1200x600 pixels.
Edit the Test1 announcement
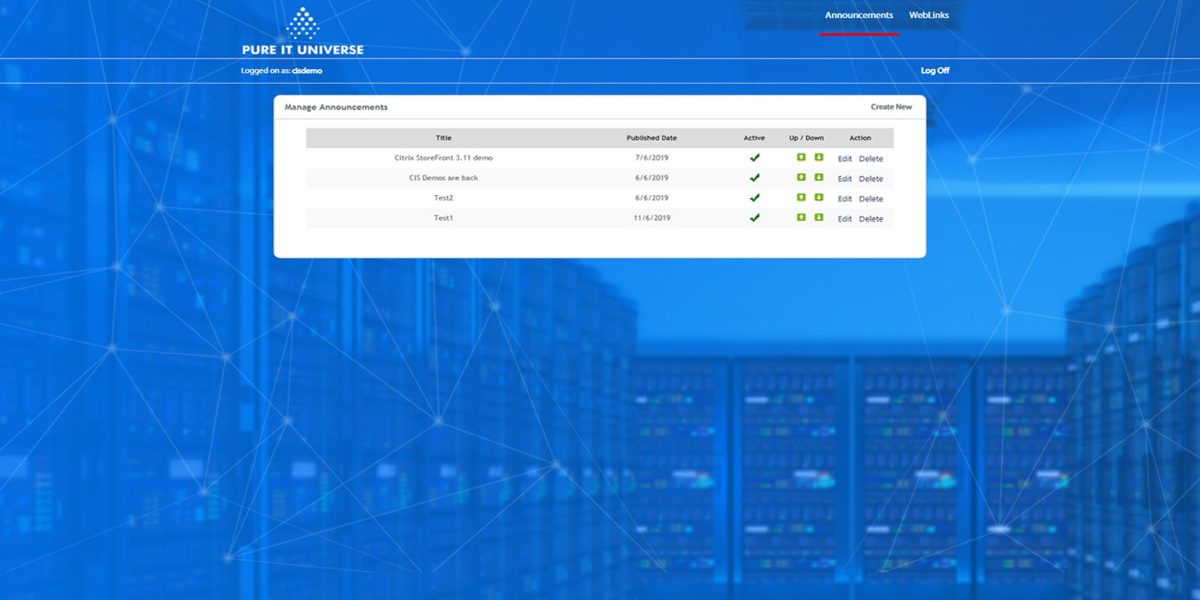point(846,218)
